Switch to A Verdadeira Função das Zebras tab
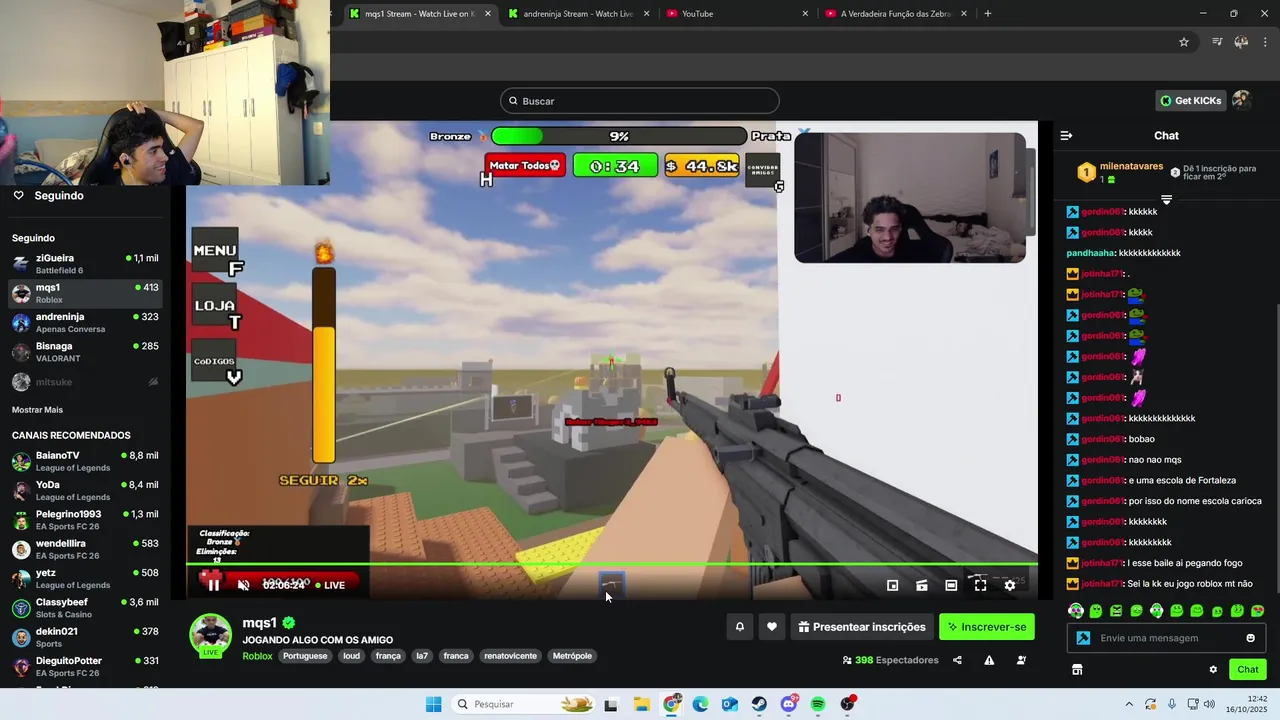The height and width of the screenshot is (720, 1280). click(895, 14)
